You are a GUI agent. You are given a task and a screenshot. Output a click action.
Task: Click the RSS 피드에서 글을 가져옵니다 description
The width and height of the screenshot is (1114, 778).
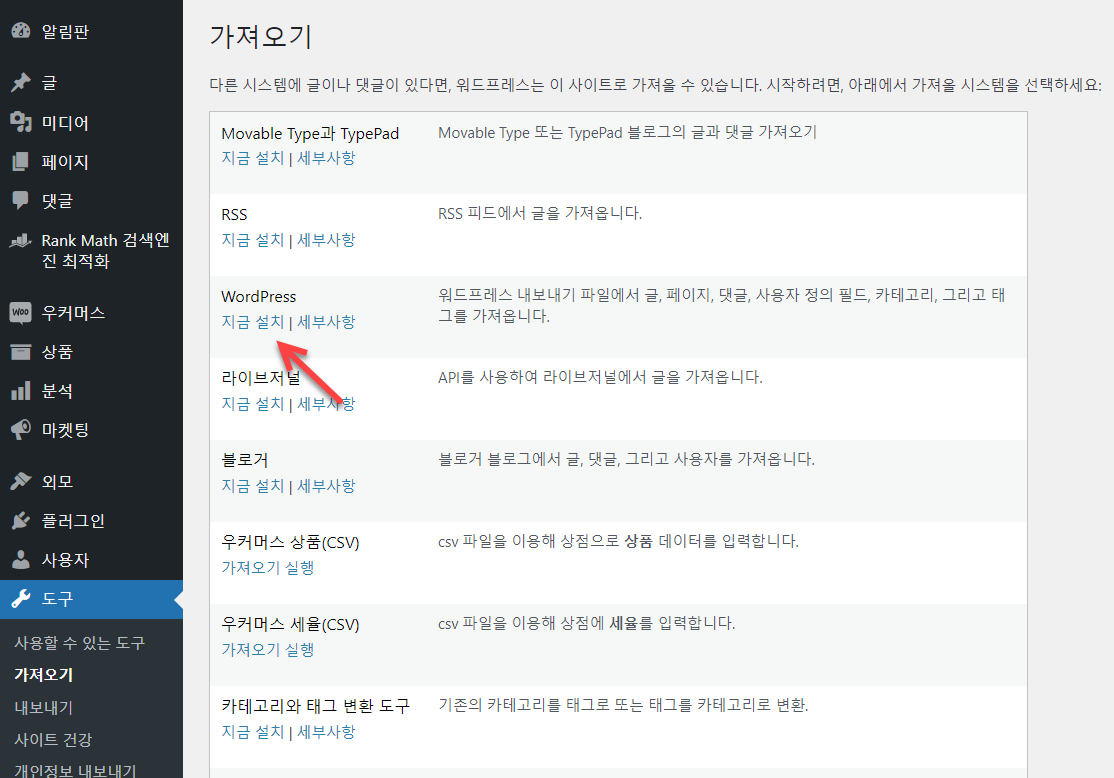[x=540, y=213]
